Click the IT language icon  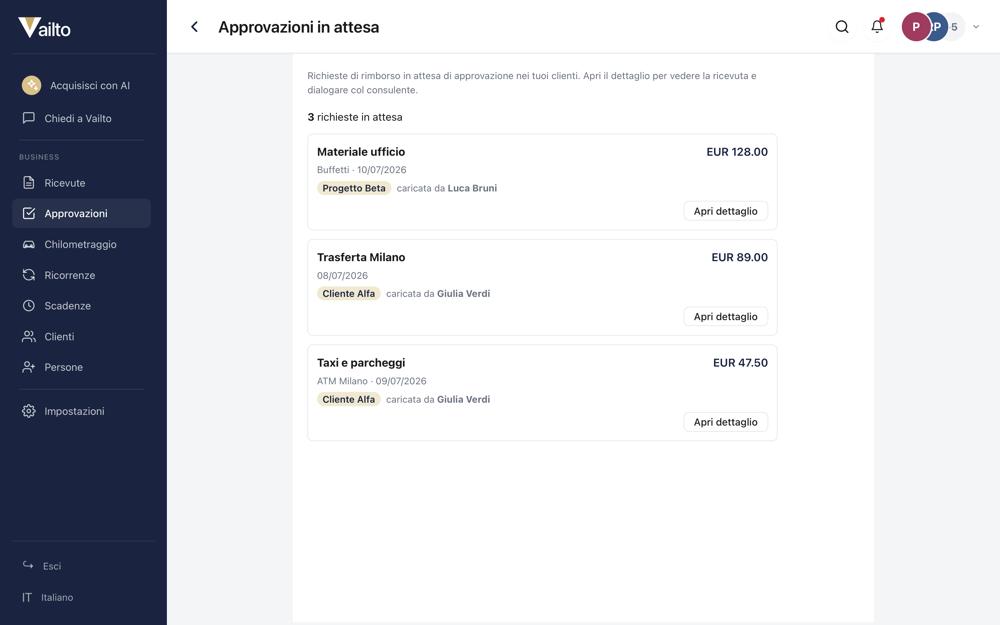tap(27, 597)
